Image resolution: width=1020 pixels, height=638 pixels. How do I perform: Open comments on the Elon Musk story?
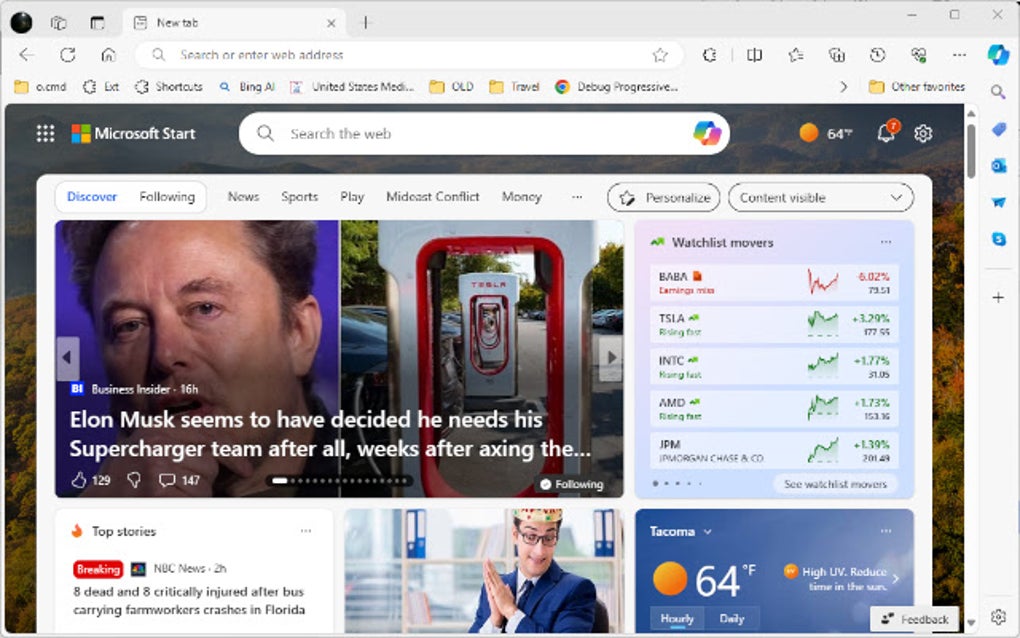click(x=180, y=481)
